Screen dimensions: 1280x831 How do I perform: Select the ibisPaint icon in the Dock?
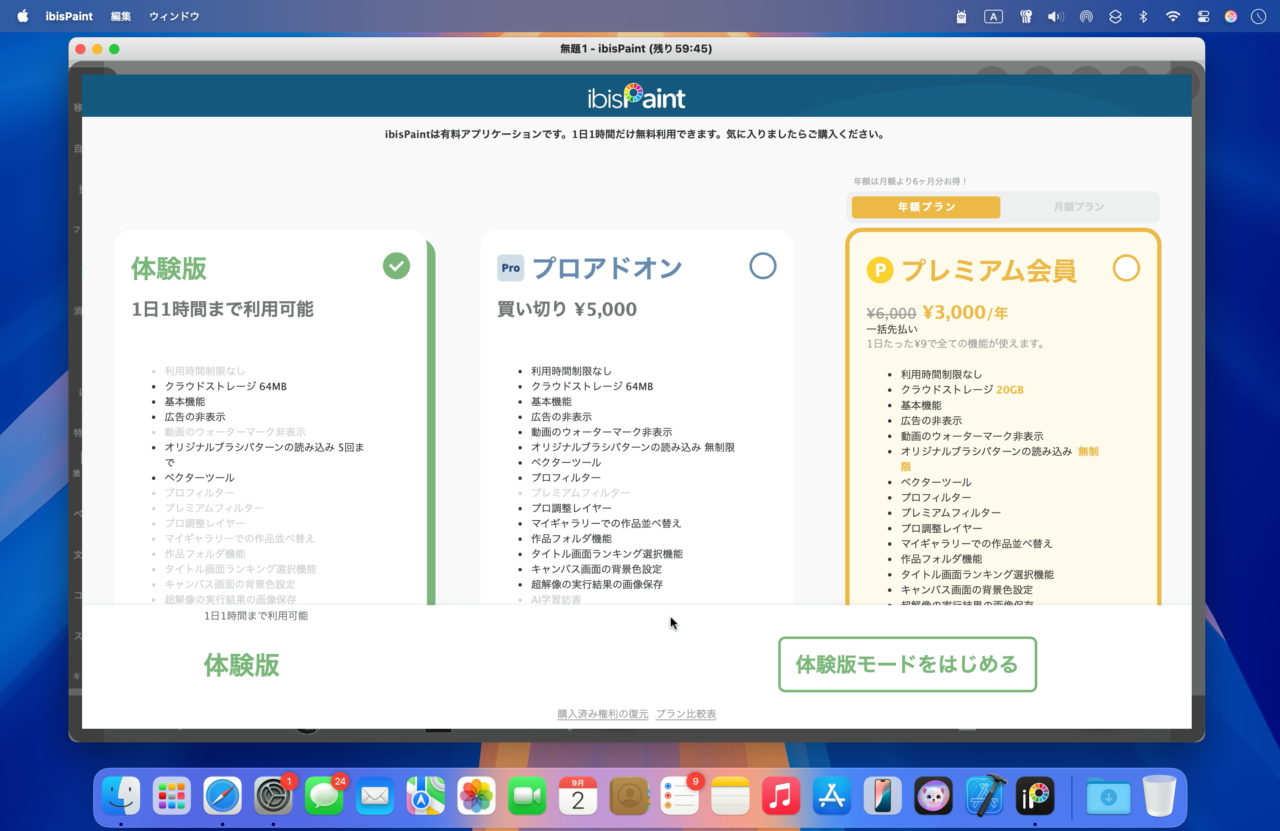pos(1037,796)
